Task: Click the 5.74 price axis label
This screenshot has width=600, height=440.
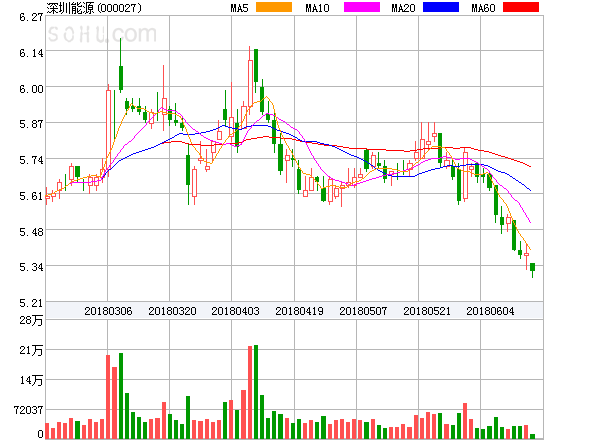Action: tap(31, 160)
